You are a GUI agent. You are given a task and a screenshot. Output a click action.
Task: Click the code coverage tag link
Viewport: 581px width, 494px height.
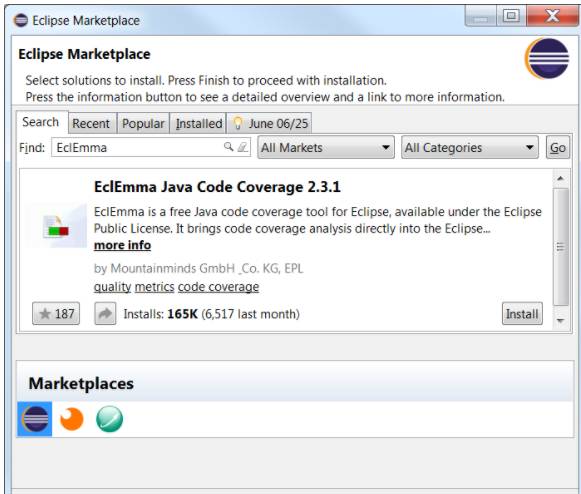click(218, 286)
